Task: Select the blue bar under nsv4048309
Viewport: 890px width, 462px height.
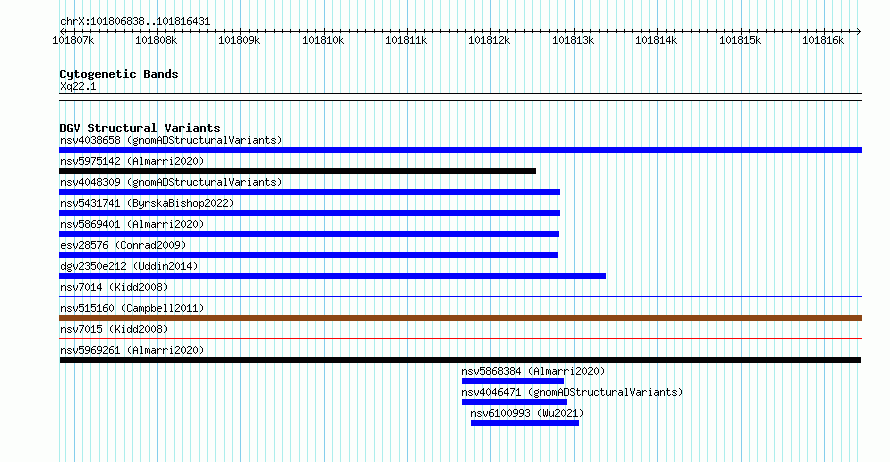Action: (x=309, y=192)
